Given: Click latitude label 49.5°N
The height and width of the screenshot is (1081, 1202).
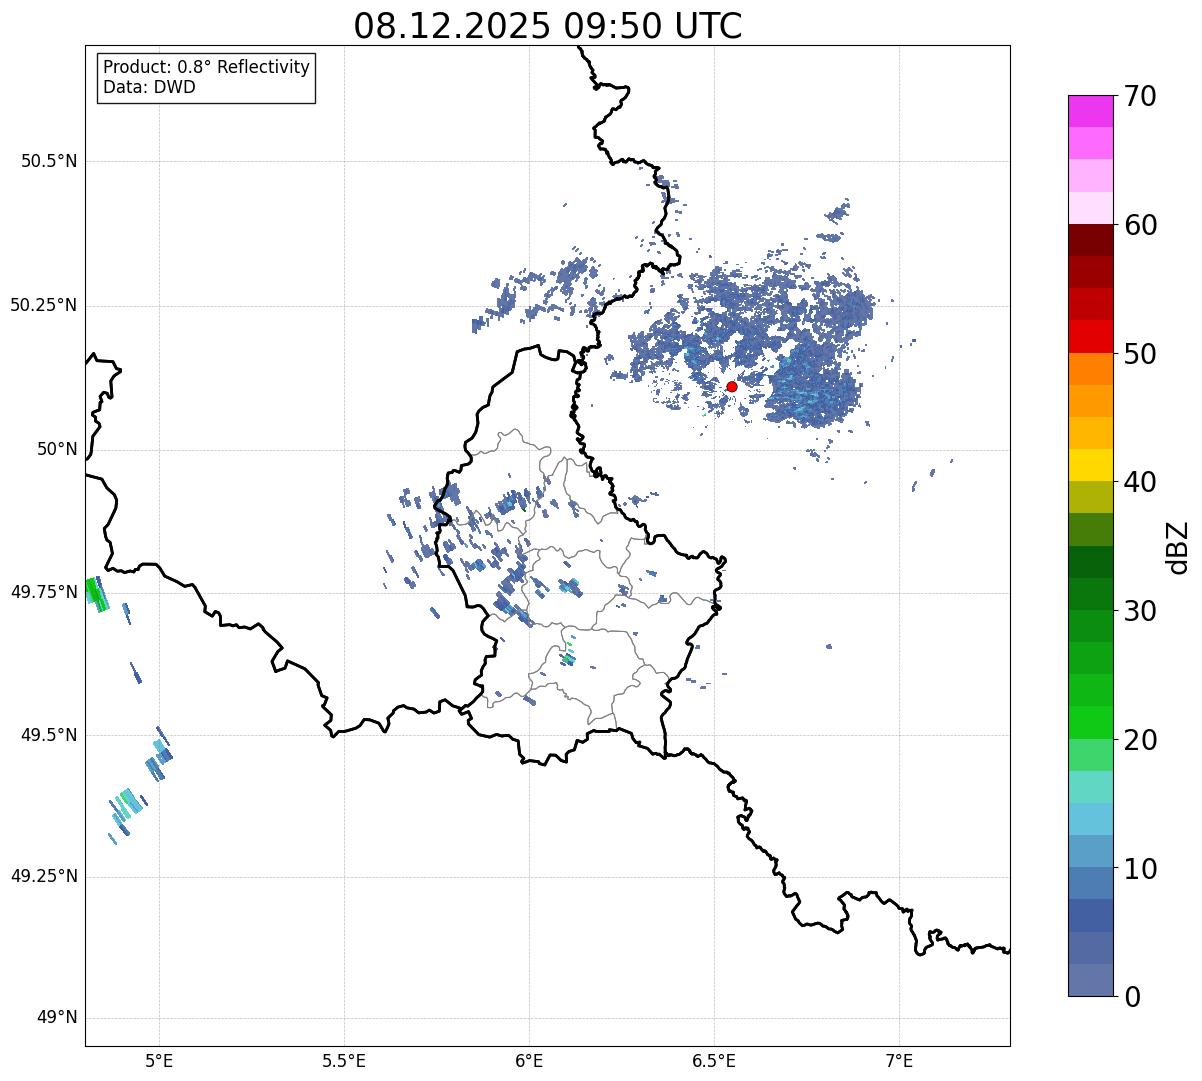Looking at the screenshot, I should [x=49, y=735].
